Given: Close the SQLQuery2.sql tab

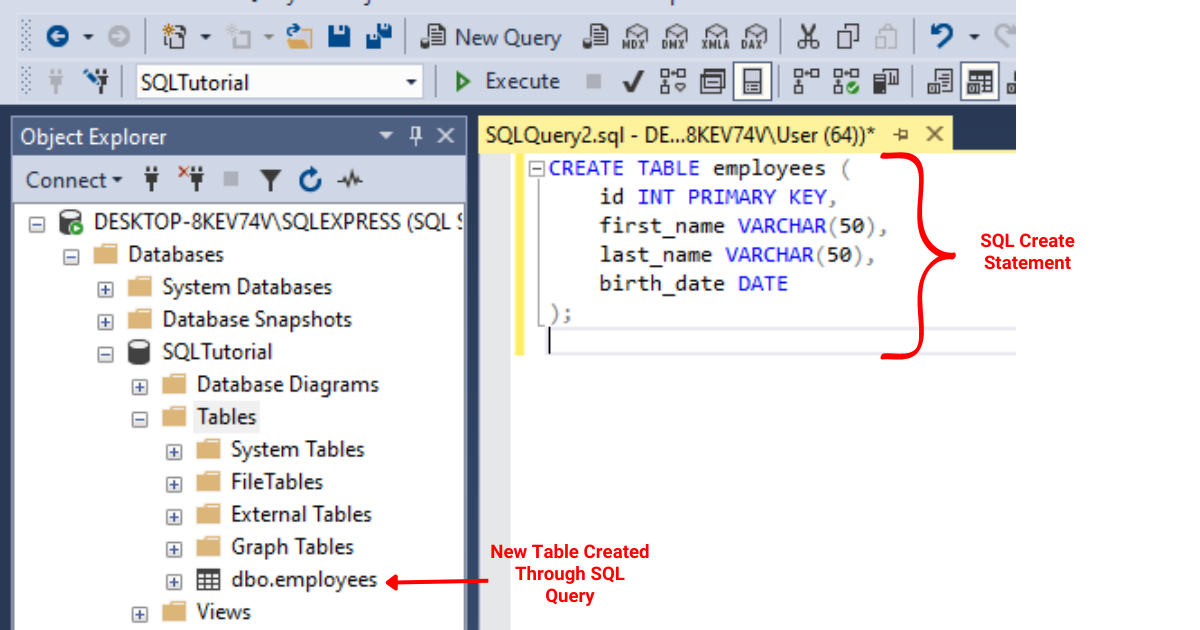Looking at the screenshot, I should (x=935, y=134).
